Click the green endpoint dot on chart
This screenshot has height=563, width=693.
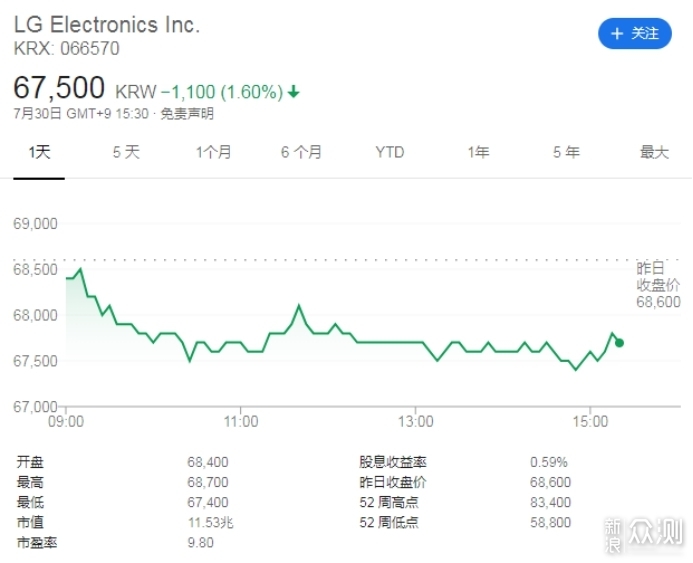620,343
